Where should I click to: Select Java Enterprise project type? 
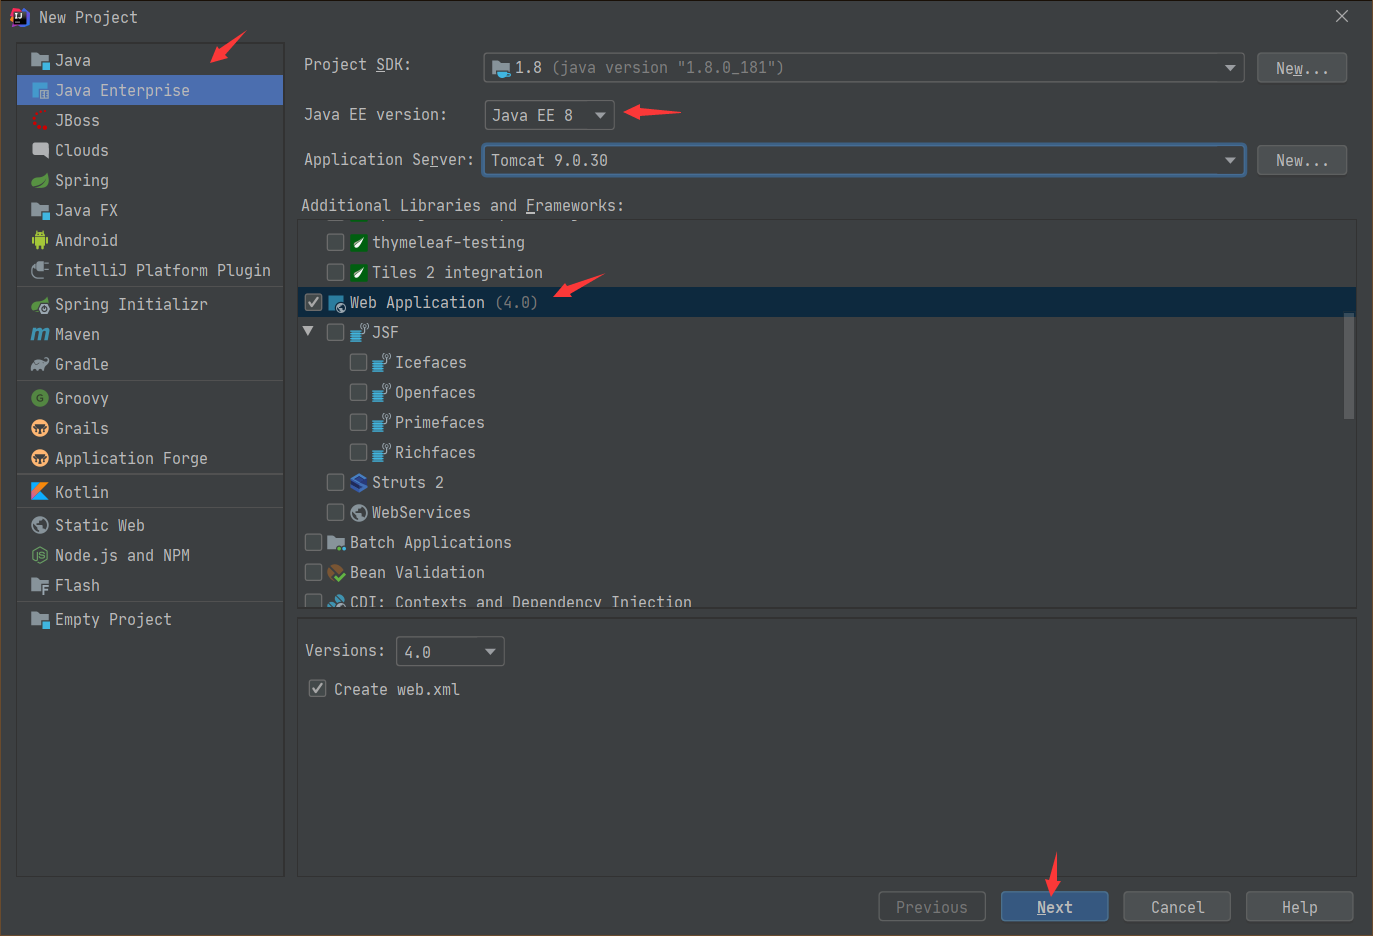coord(150,90)
